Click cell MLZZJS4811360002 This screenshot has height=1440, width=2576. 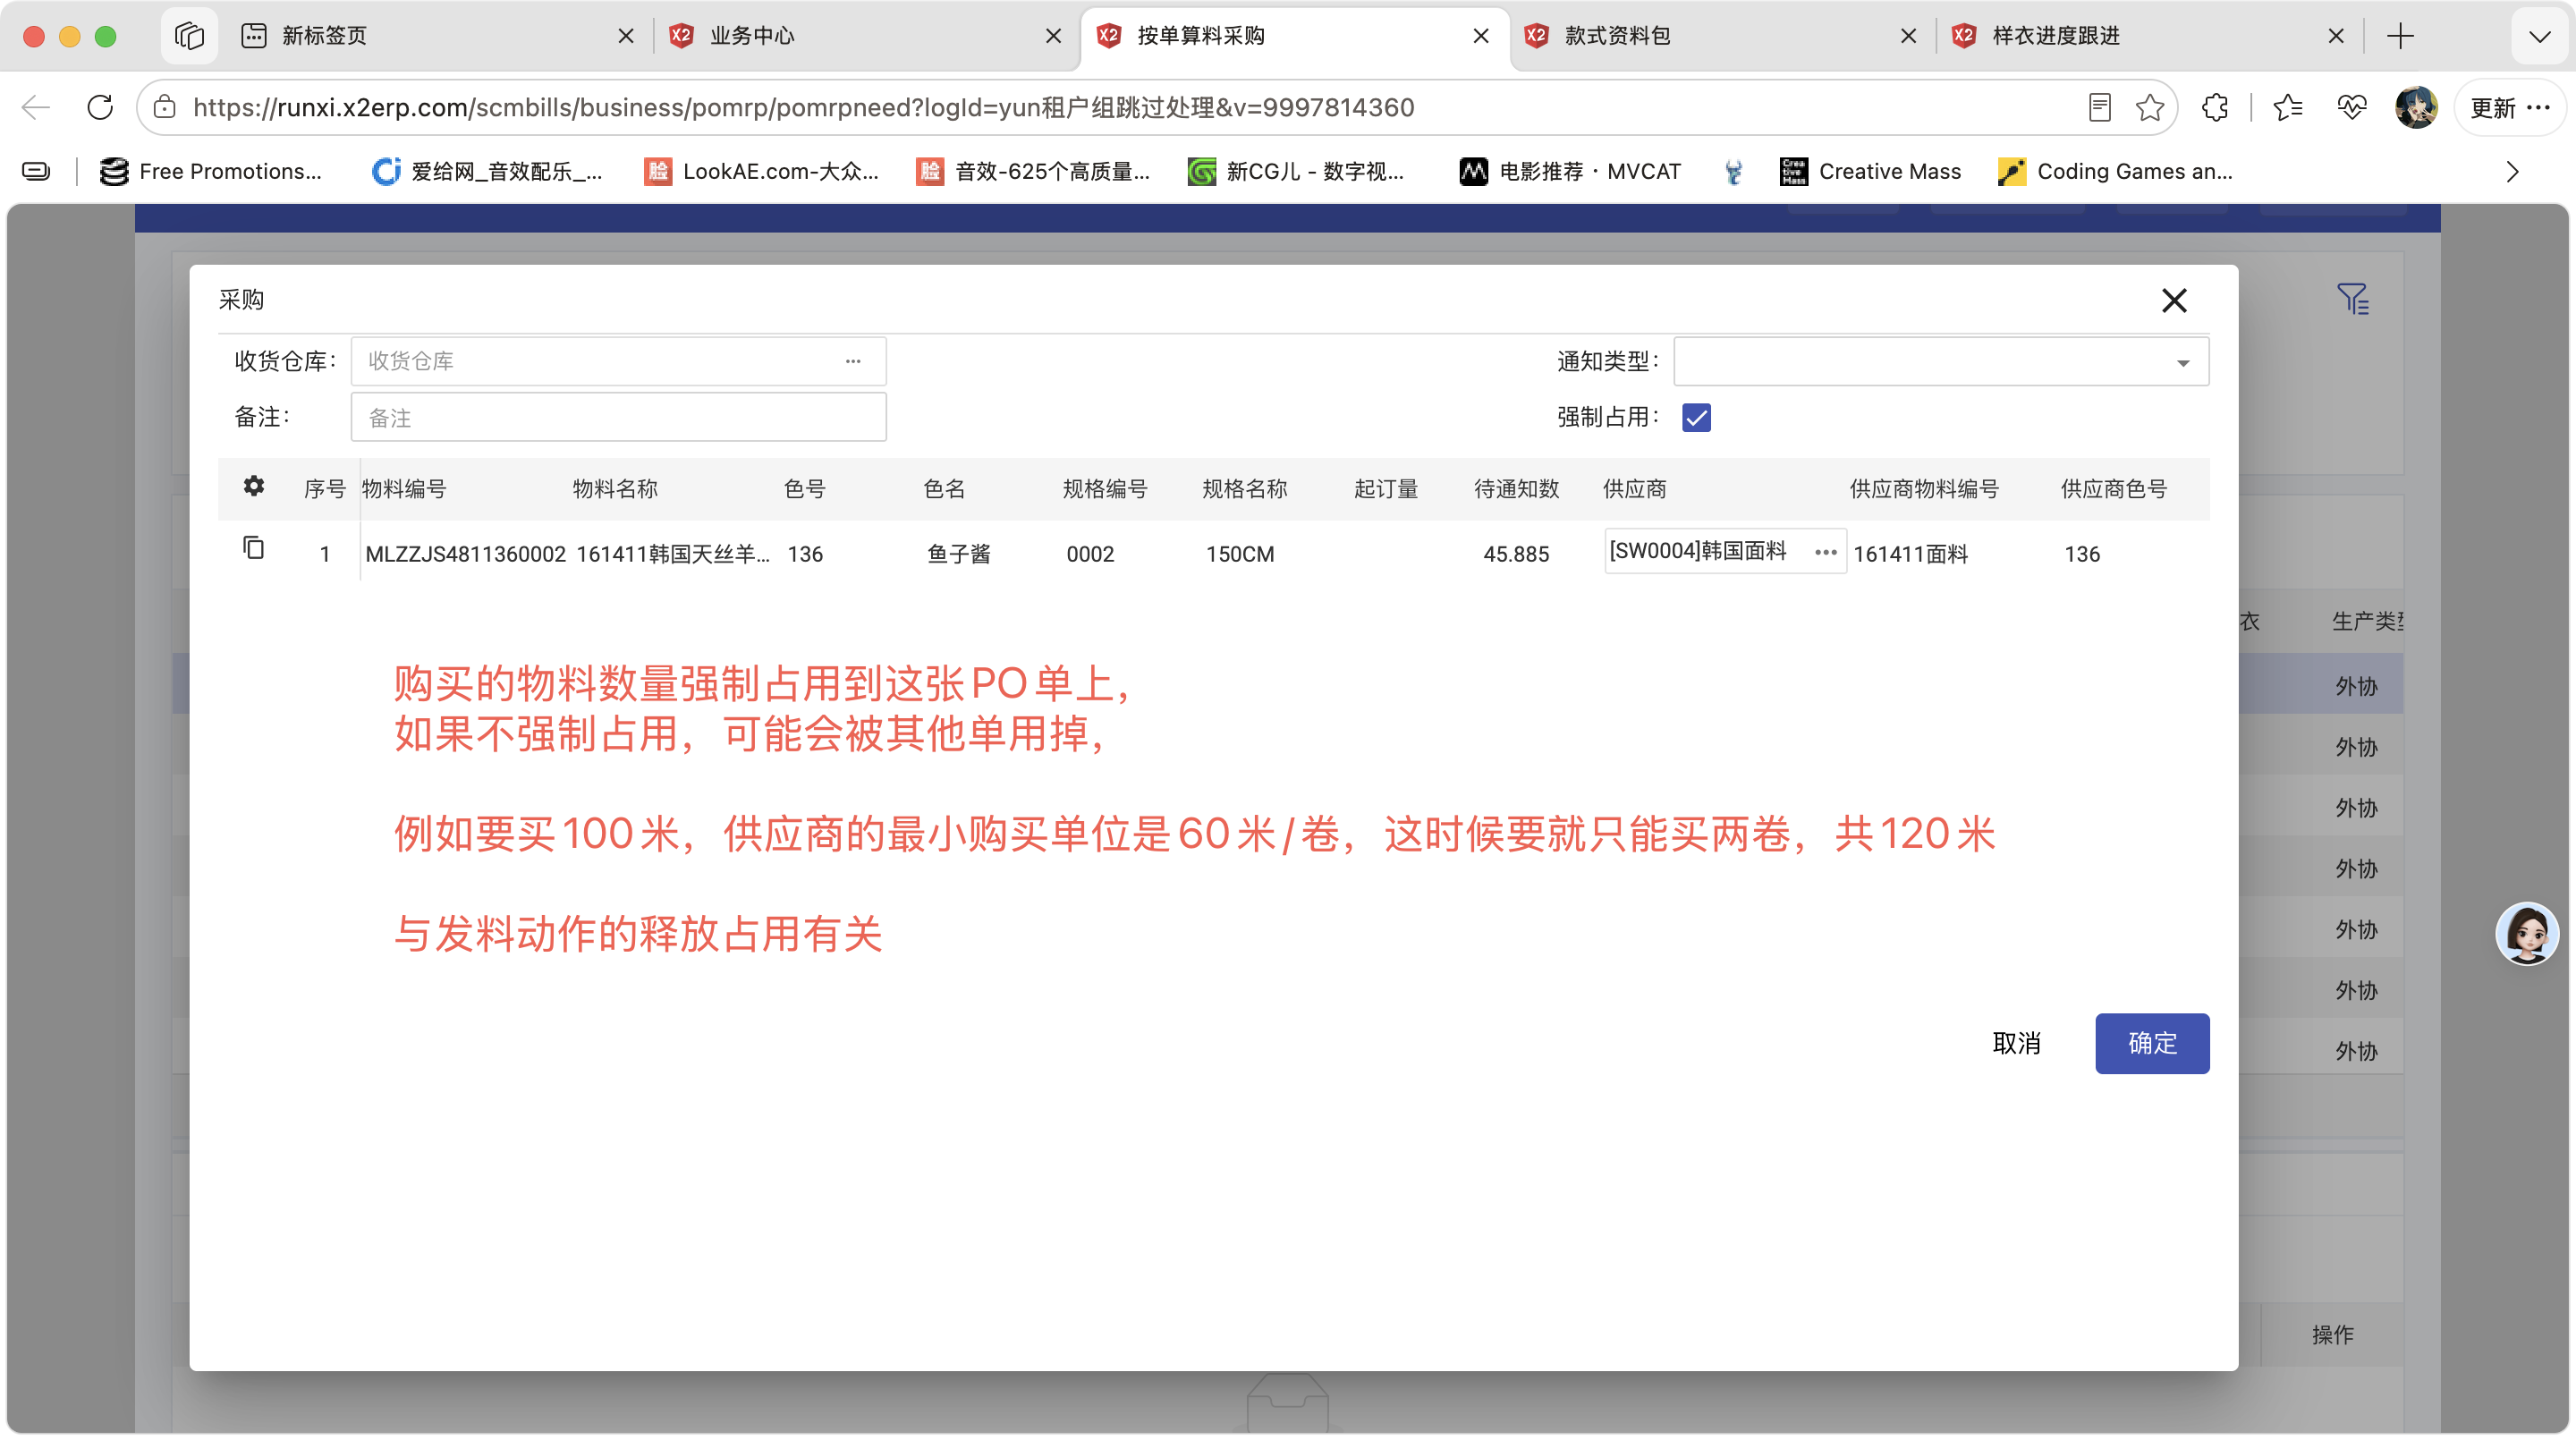465,554
